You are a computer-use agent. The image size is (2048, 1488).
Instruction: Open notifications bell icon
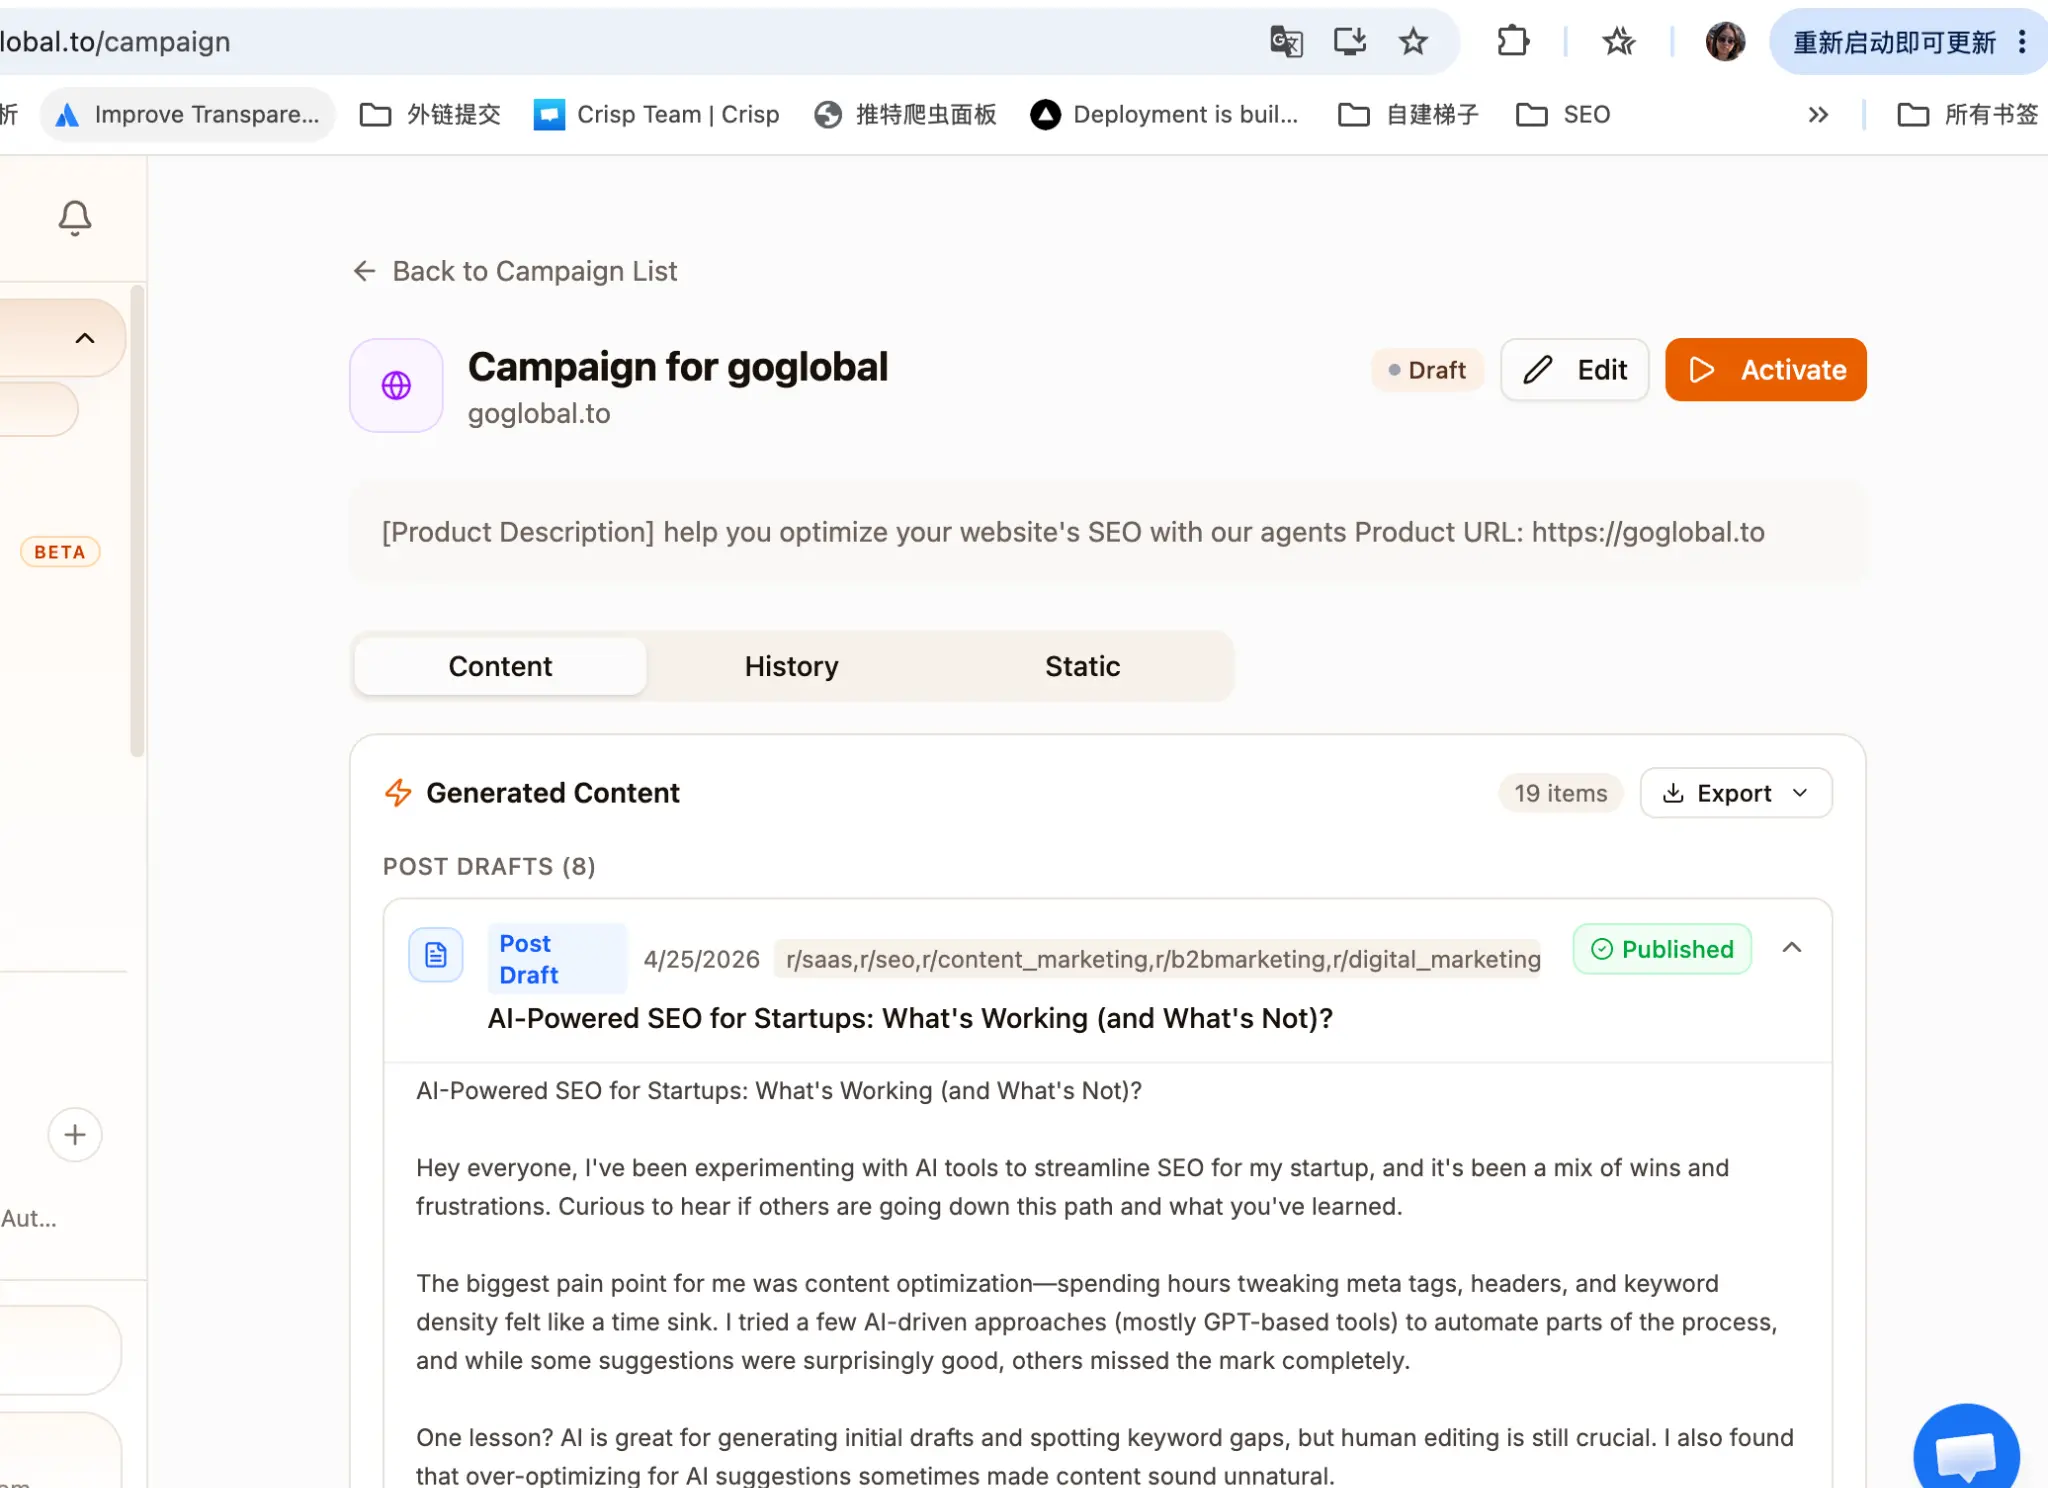75,218
